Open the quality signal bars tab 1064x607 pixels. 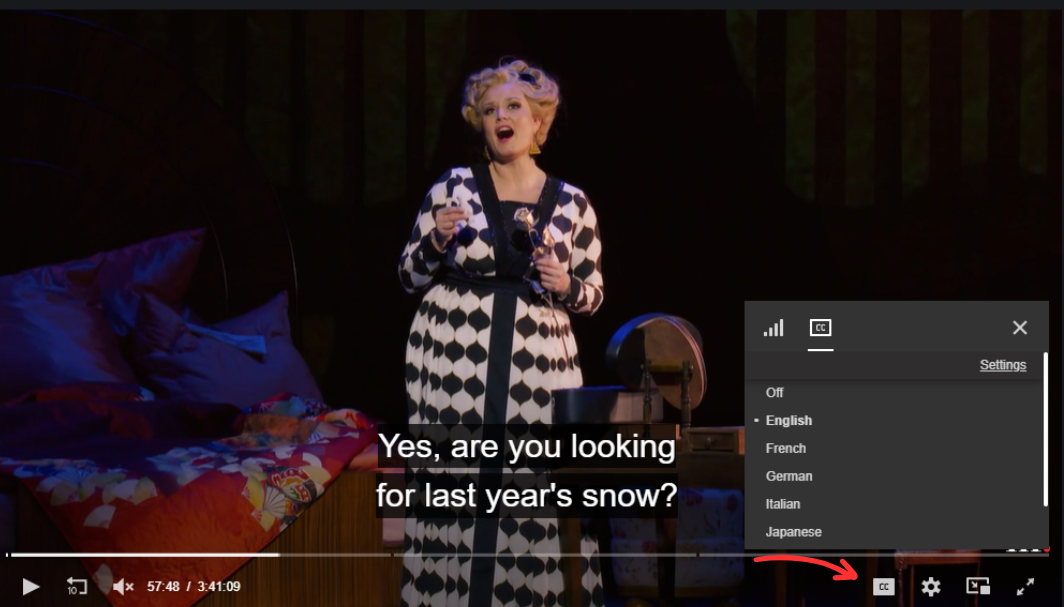coord(774,328)
